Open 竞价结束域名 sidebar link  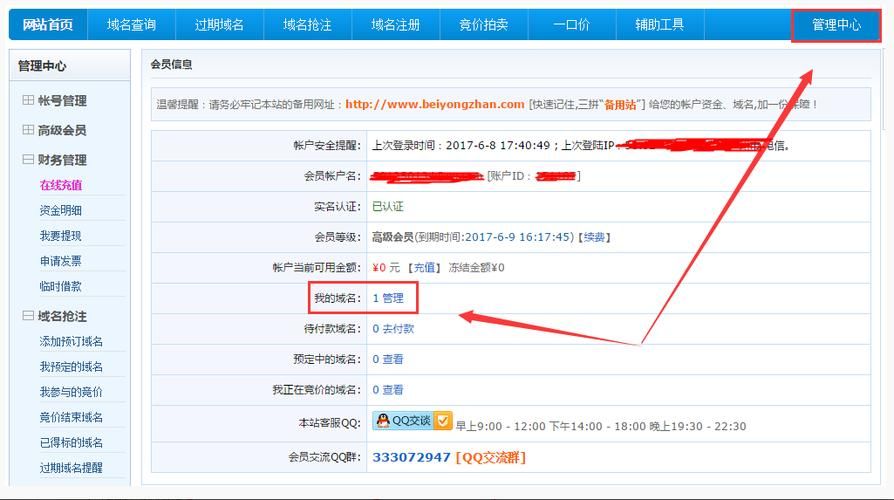point(71,417)
